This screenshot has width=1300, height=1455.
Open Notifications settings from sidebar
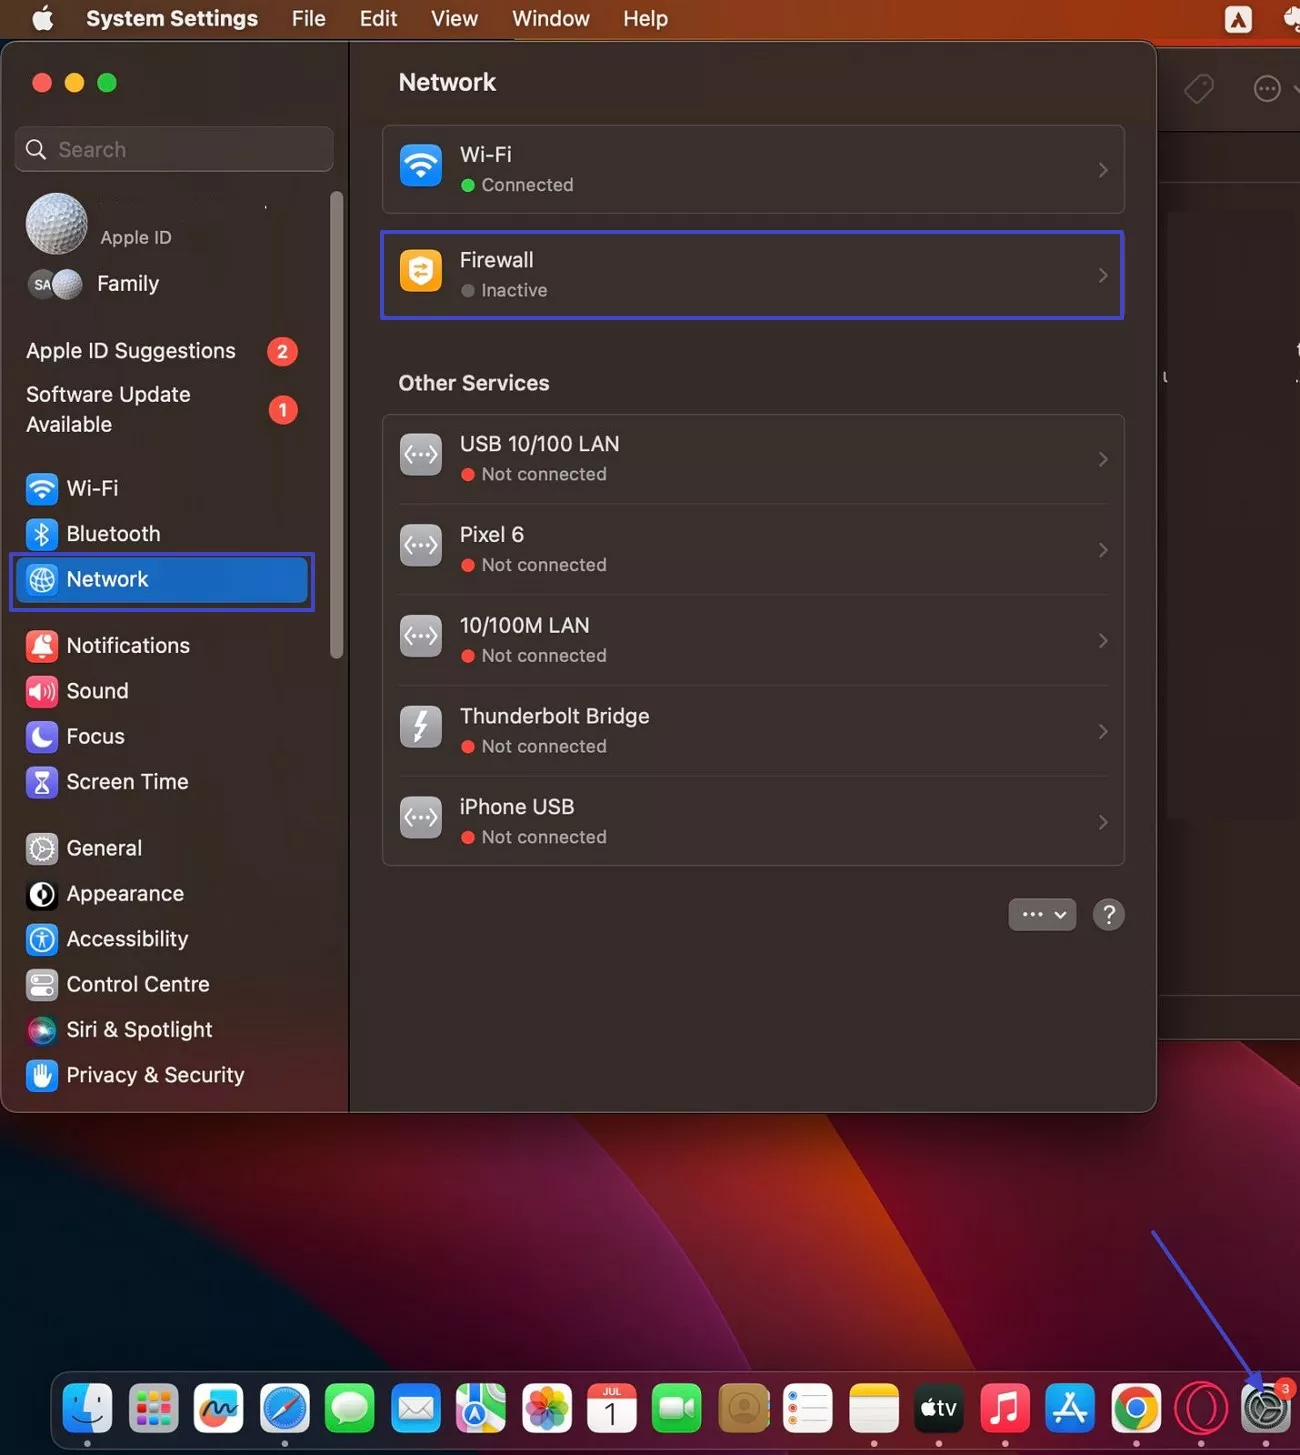127,646
